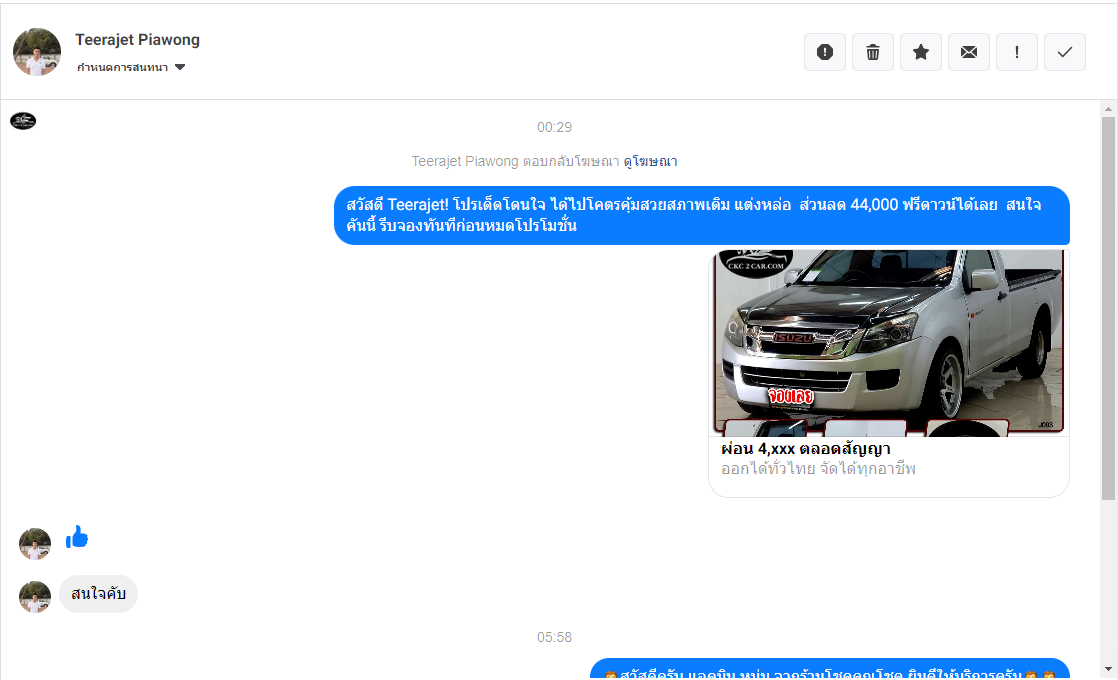This screenshot has height=680, width=1118.
Task: Select the สนใจคับ message bubble
Action: 98,594
